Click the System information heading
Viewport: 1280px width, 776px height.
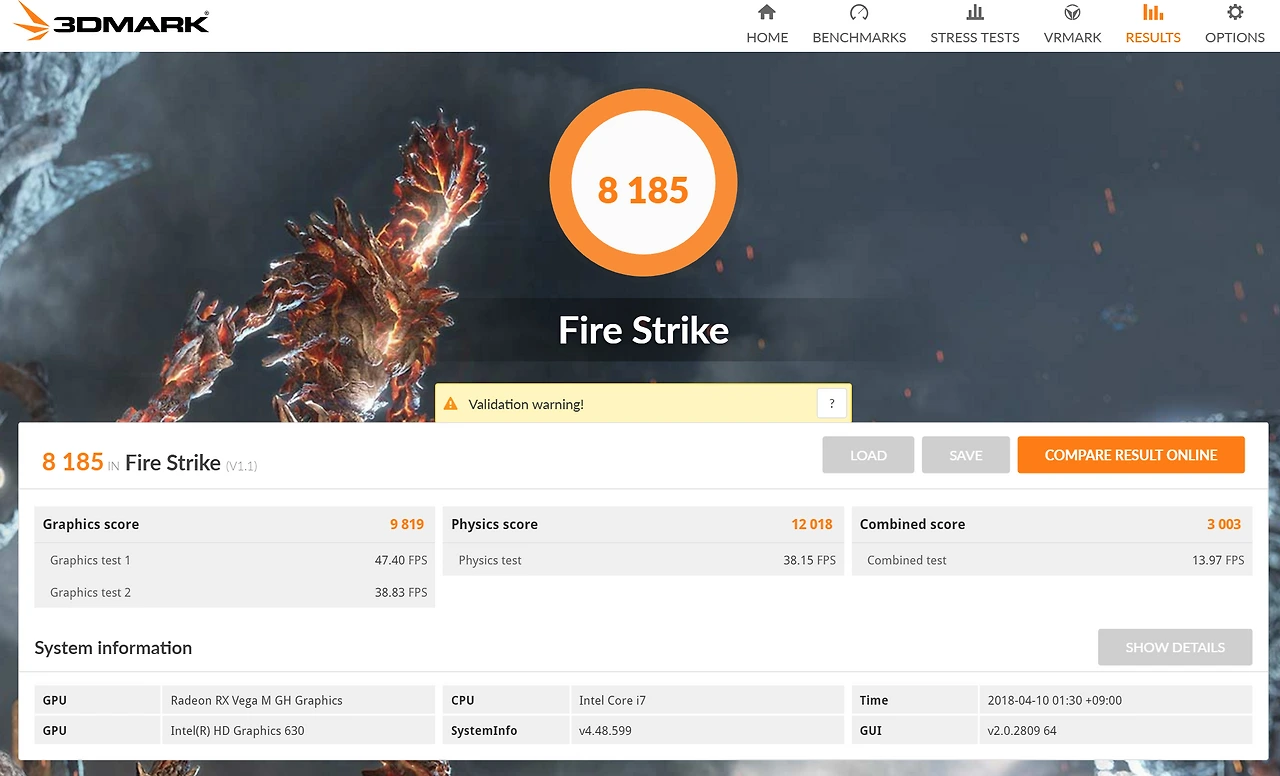click(x=113, y=648)
